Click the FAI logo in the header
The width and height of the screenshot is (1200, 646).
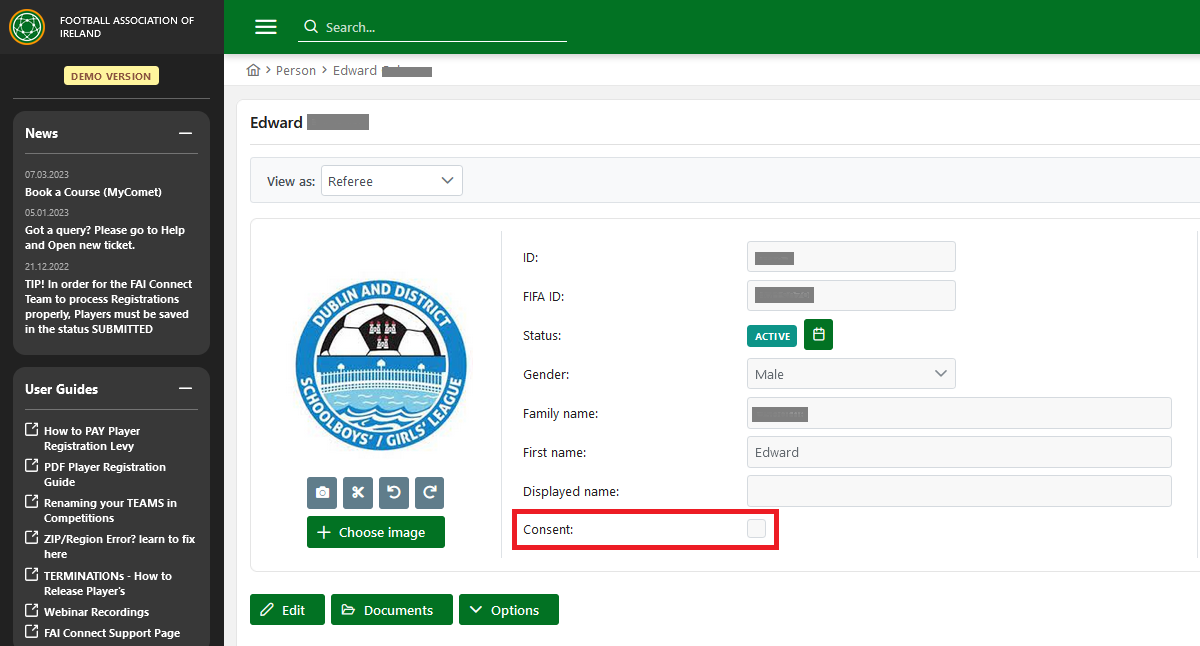tap(27, 27)
